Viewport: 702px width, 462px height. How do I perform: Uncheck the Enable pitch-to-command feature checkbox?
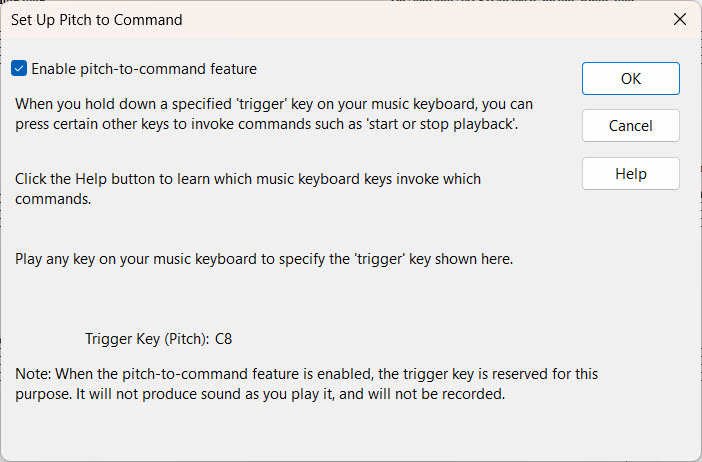[x=19, y=69]
